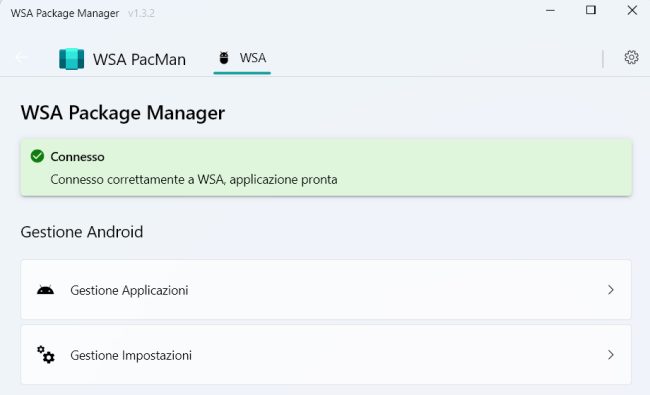Click the Connesso status heading
The height and width of the screenshot is (395, 650).
pos(78,157)
